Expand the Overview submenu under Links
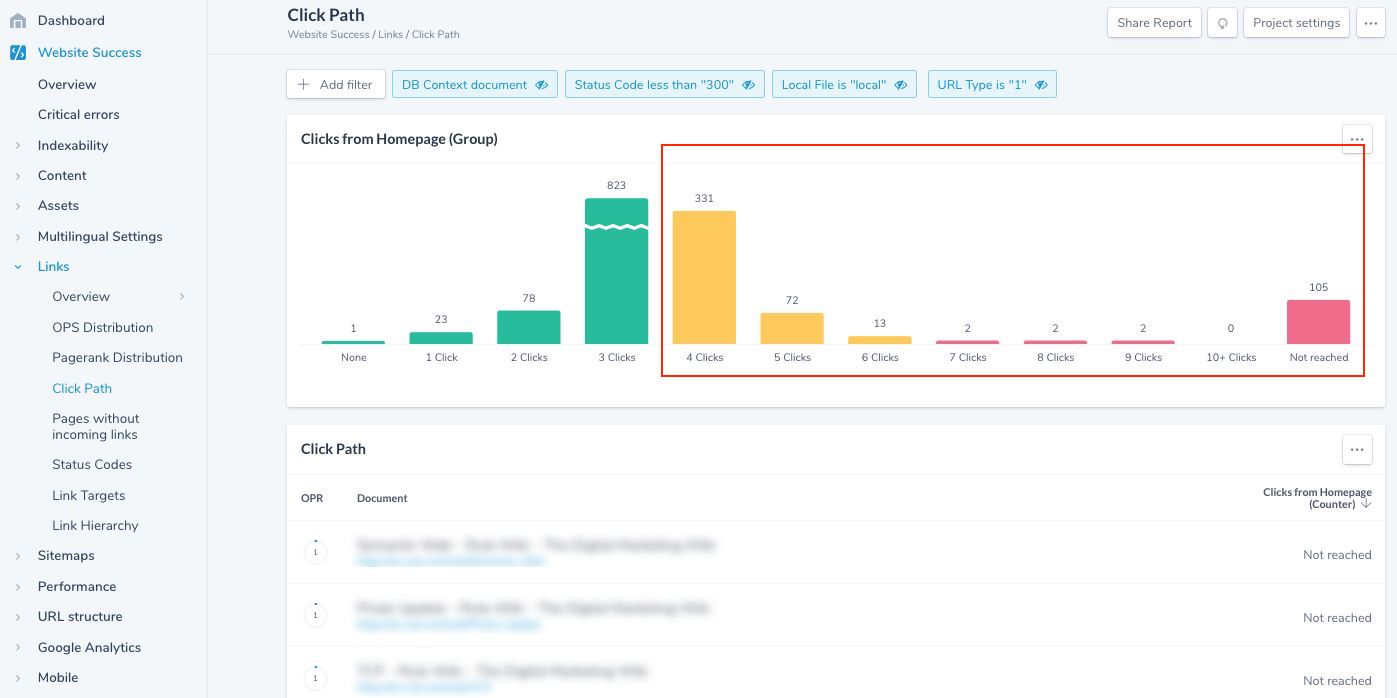Image resolution: width=1397 pixels, height=698 pixels. click(x=182, y=296)
